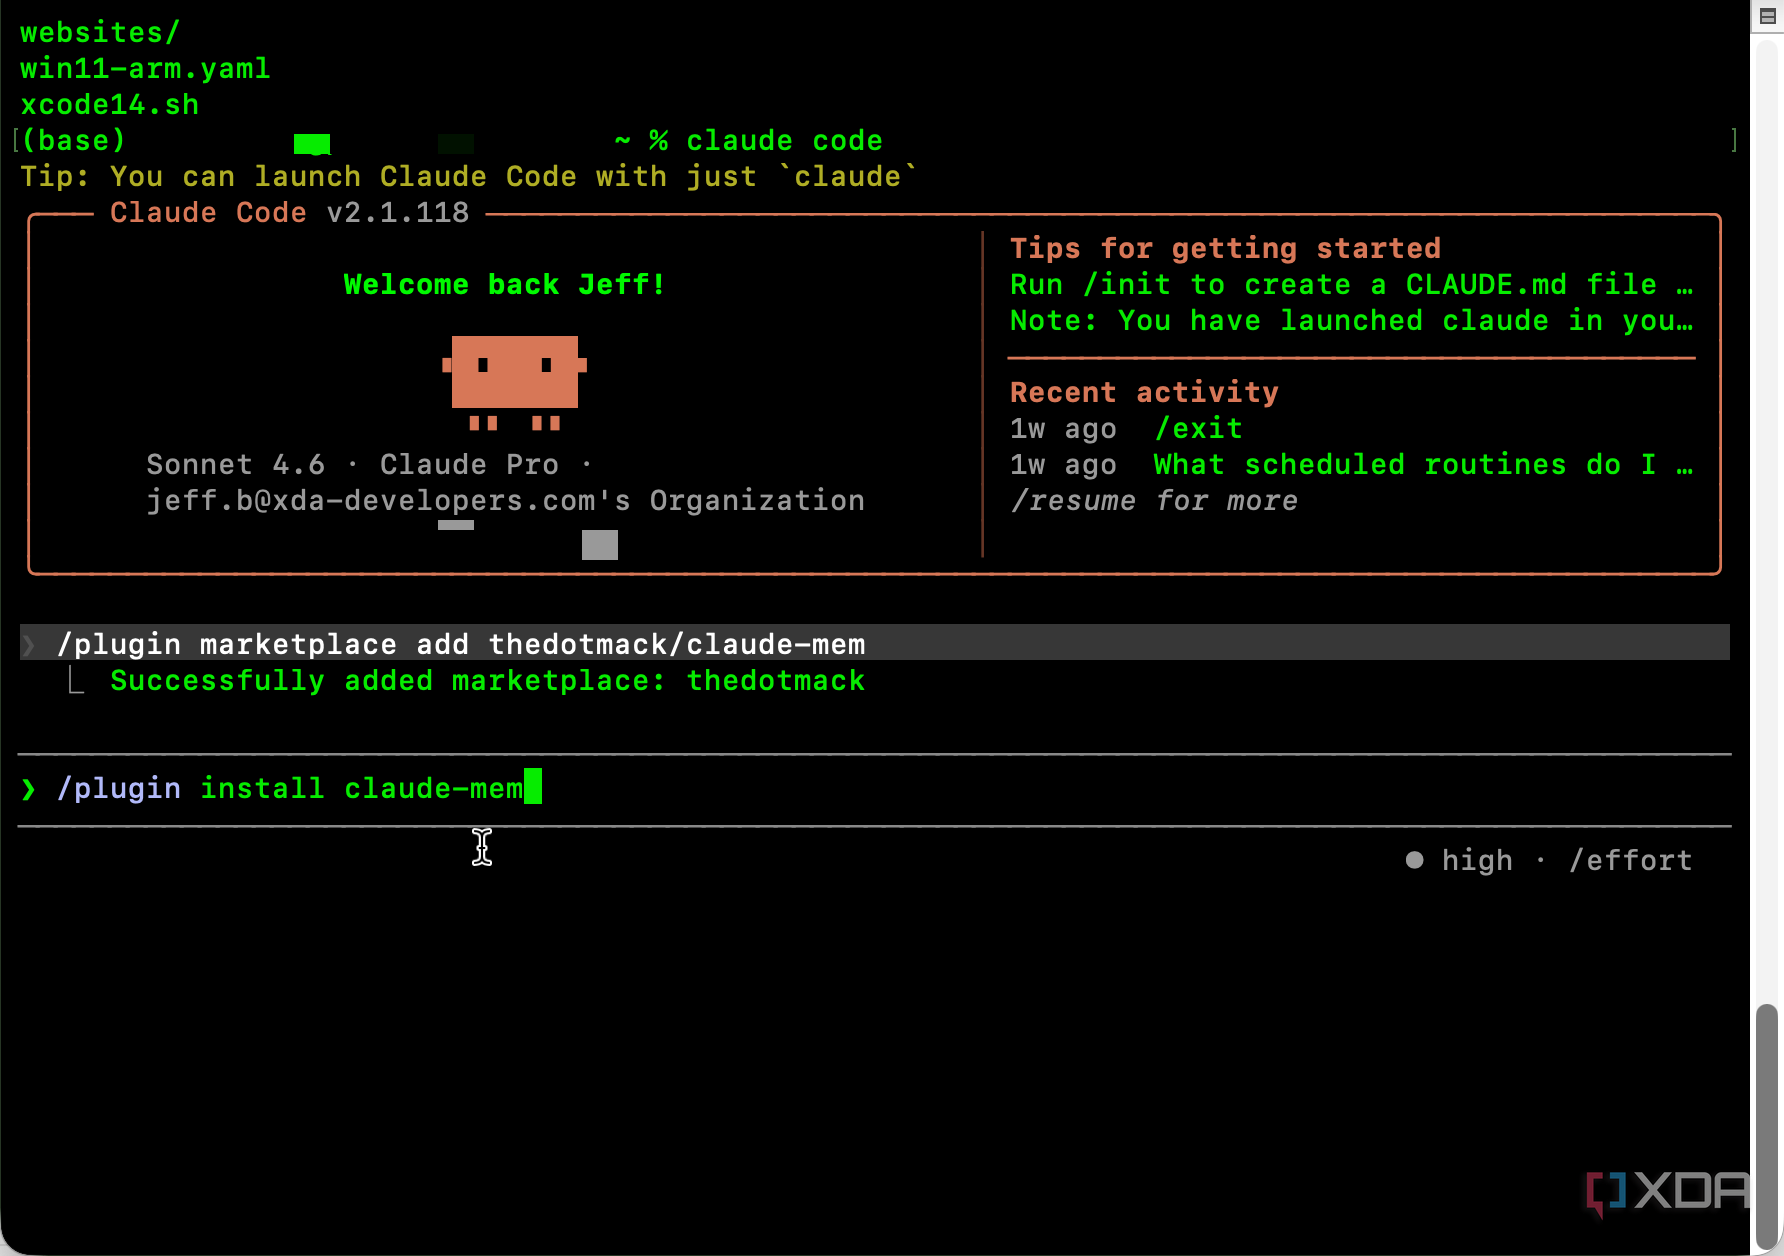
Task: Click the "% claude code" shell command
Action: pos(766,141)
